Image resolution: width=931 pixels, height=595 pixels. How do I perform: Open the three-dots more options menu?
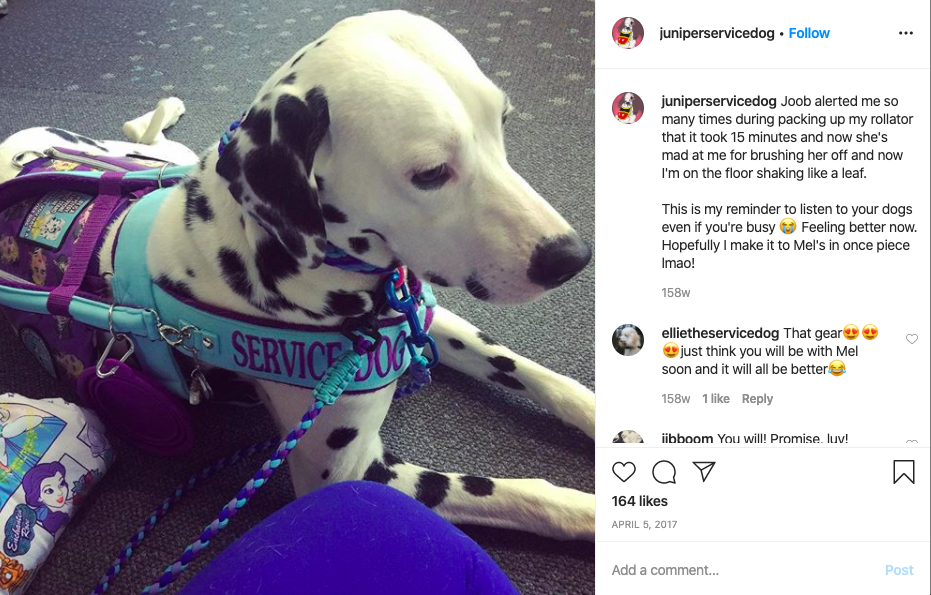[x=905, y=33]
